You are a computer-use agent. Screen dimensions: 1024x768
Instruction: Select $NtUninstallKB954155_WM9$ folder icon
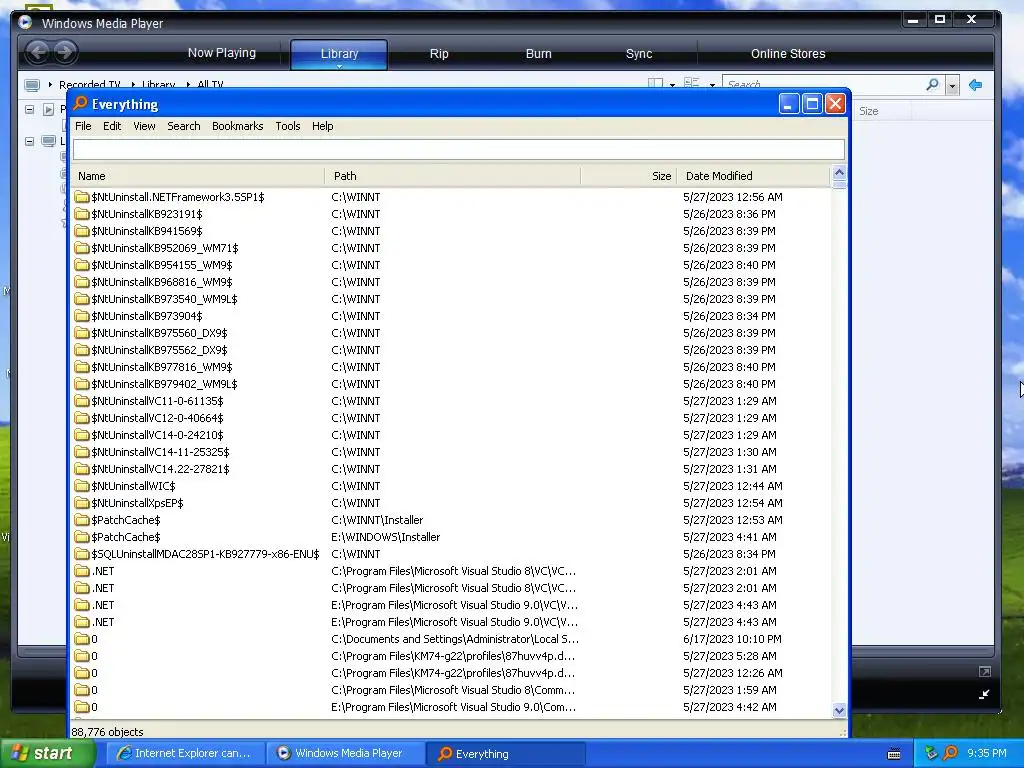click(x=82, y=264)
